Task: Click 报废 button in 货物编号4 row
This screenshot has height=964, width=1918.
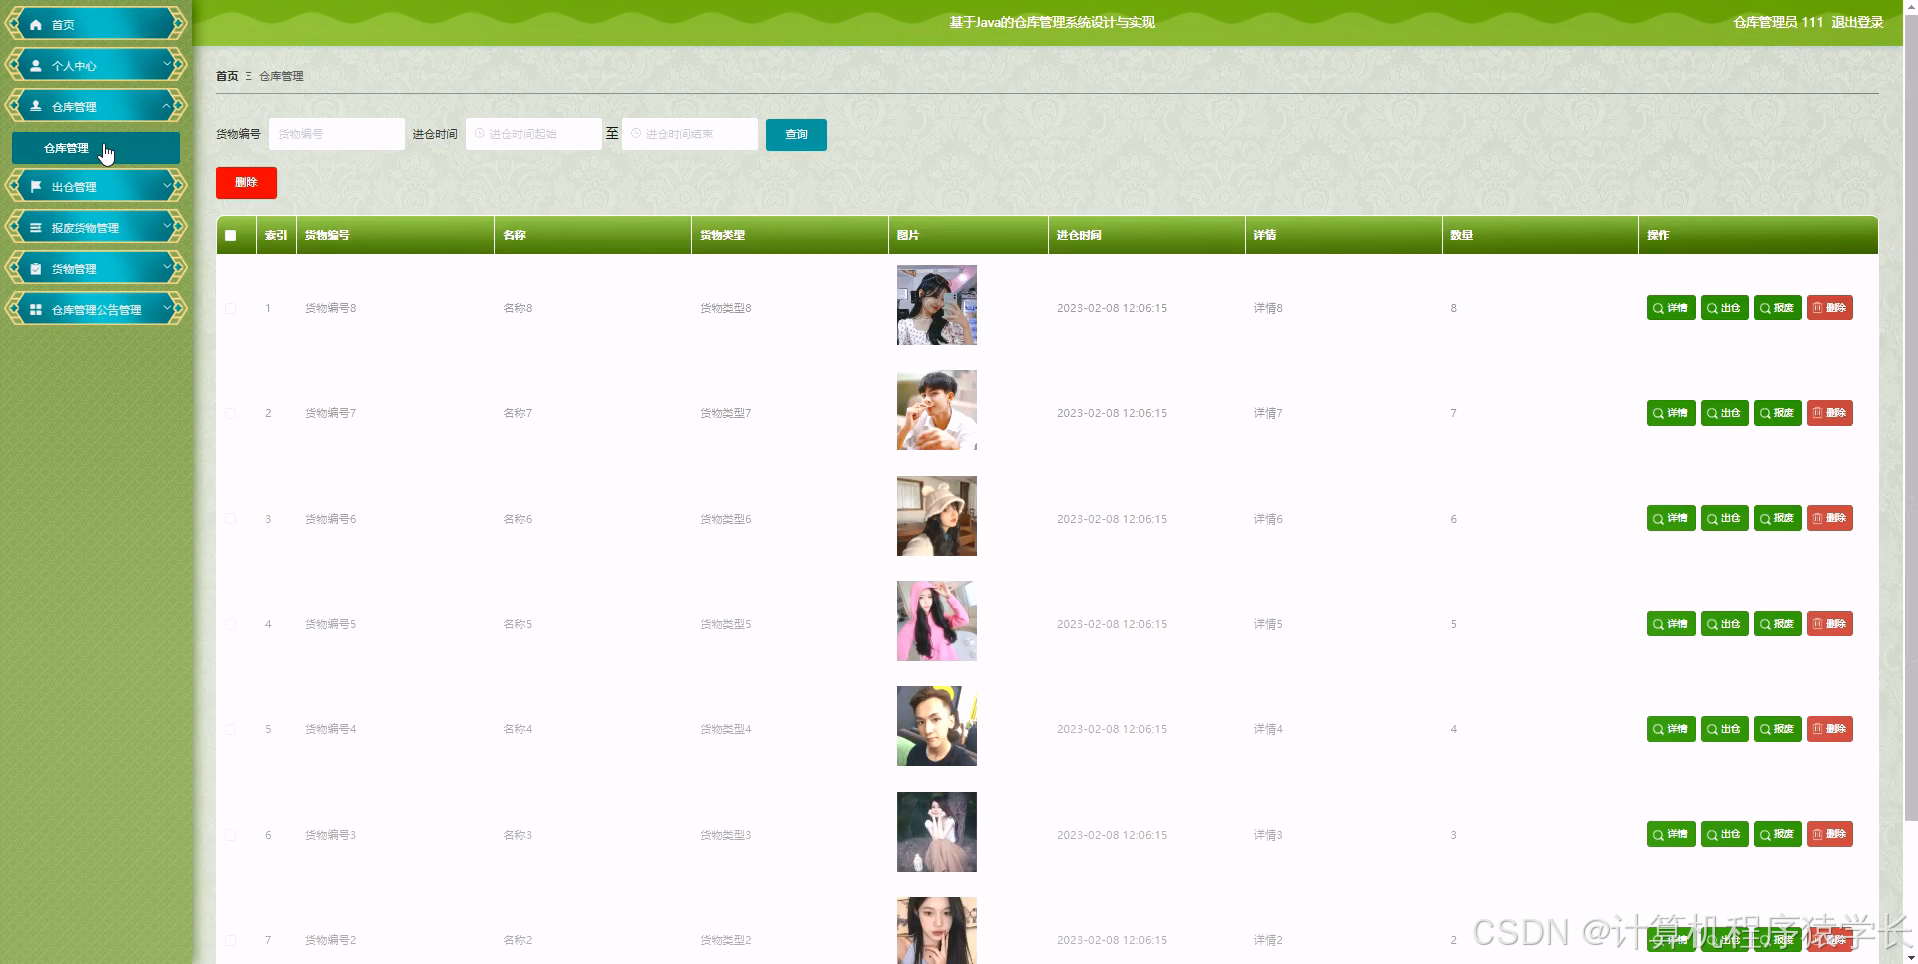Action: point(1777,729)
